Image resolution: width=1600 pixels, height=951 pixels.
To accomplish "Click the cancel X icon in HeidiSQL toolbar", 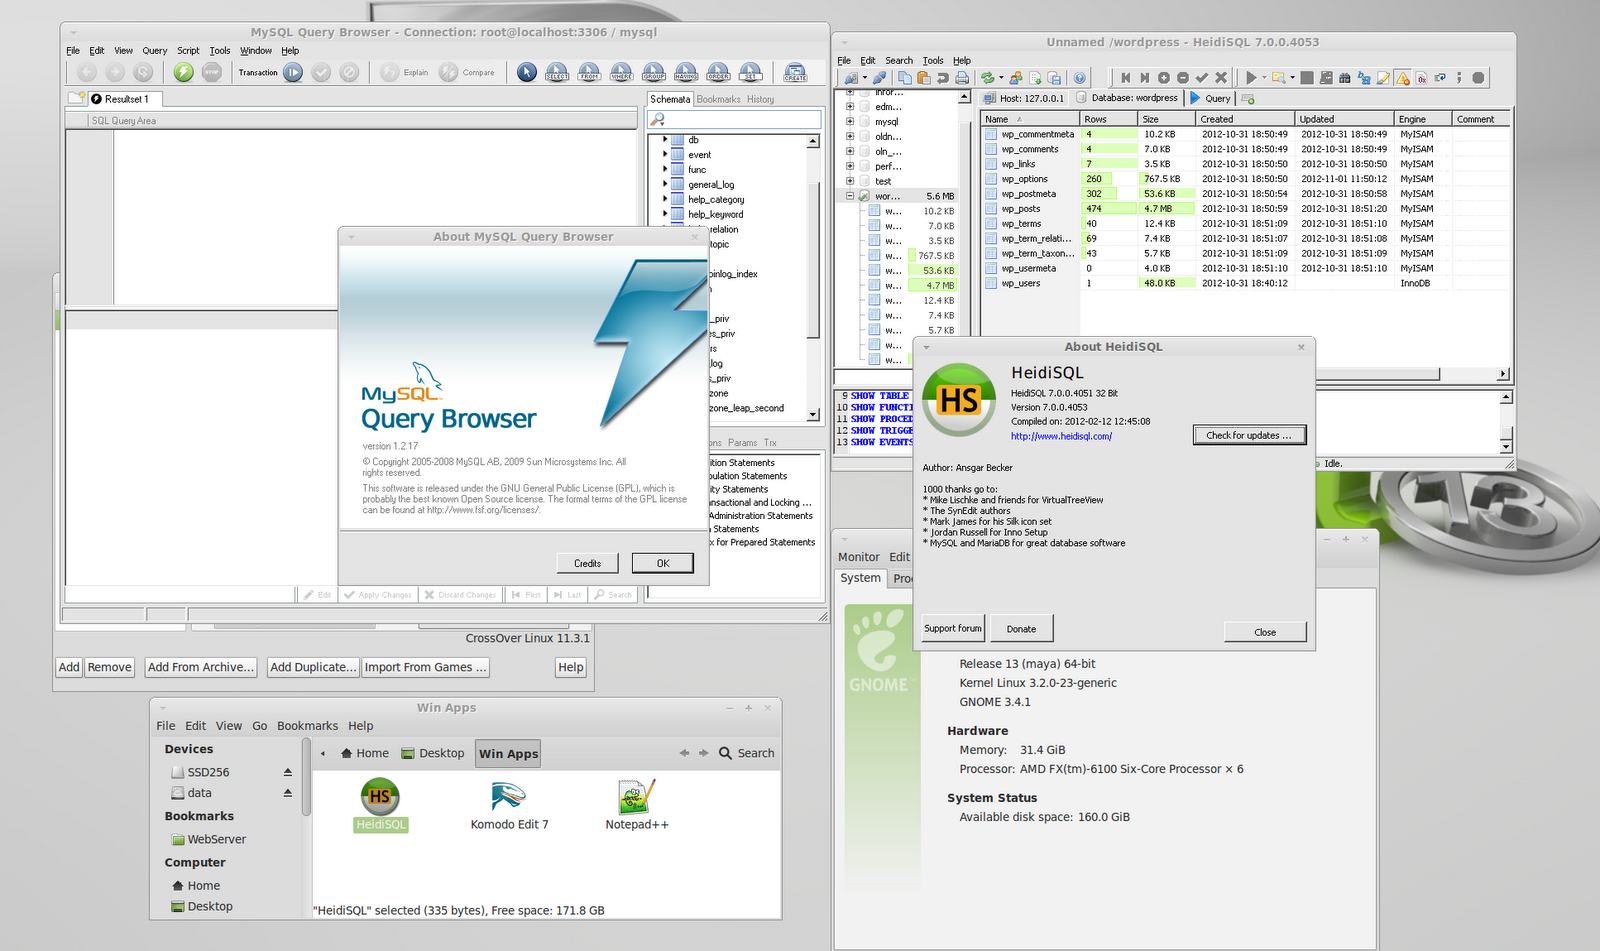I will 1221,77.
